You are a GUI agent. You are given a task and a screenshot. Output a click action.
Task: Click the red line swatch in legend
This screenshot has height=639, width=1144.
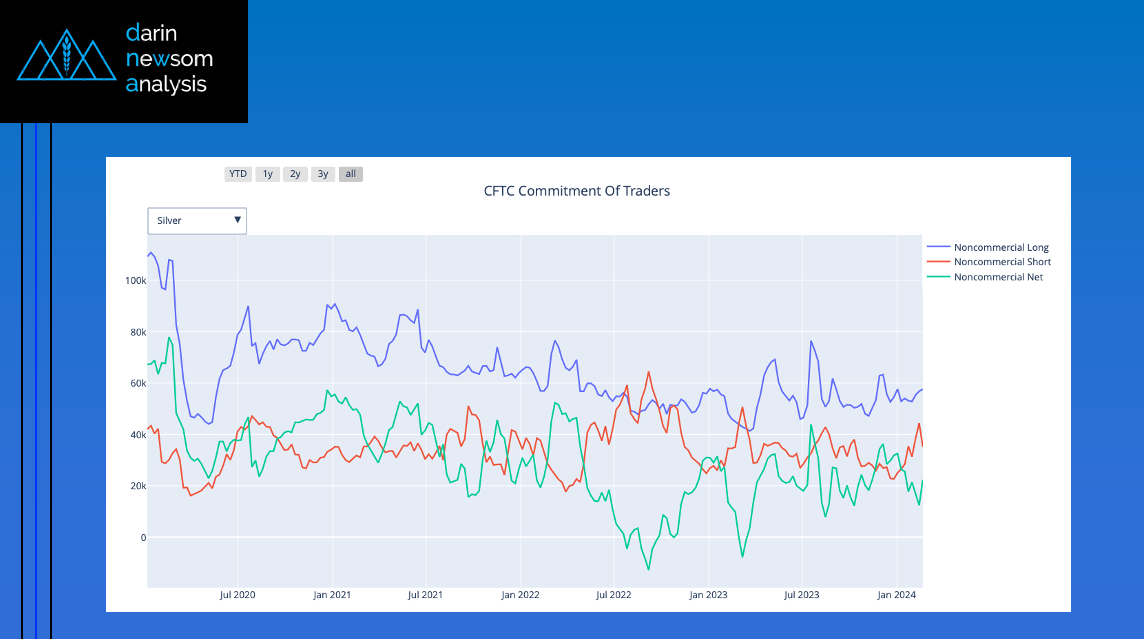point(938,262)
